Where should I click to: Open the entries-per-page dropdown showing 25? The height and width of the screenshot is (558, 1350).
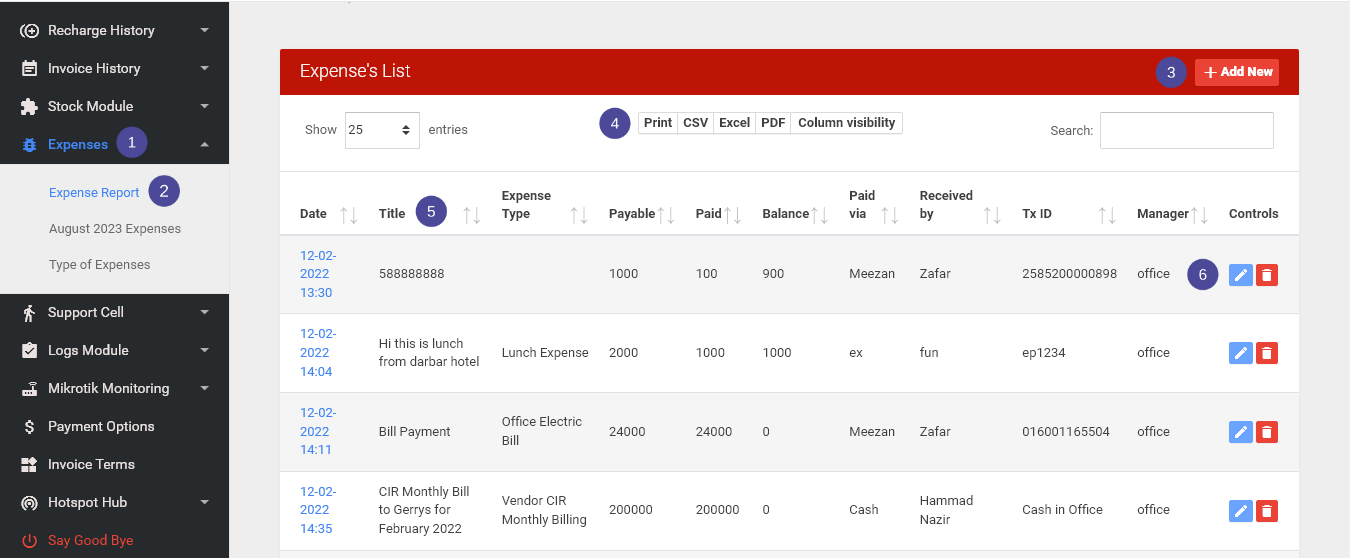pyautogui.click(x=382, y=130)
